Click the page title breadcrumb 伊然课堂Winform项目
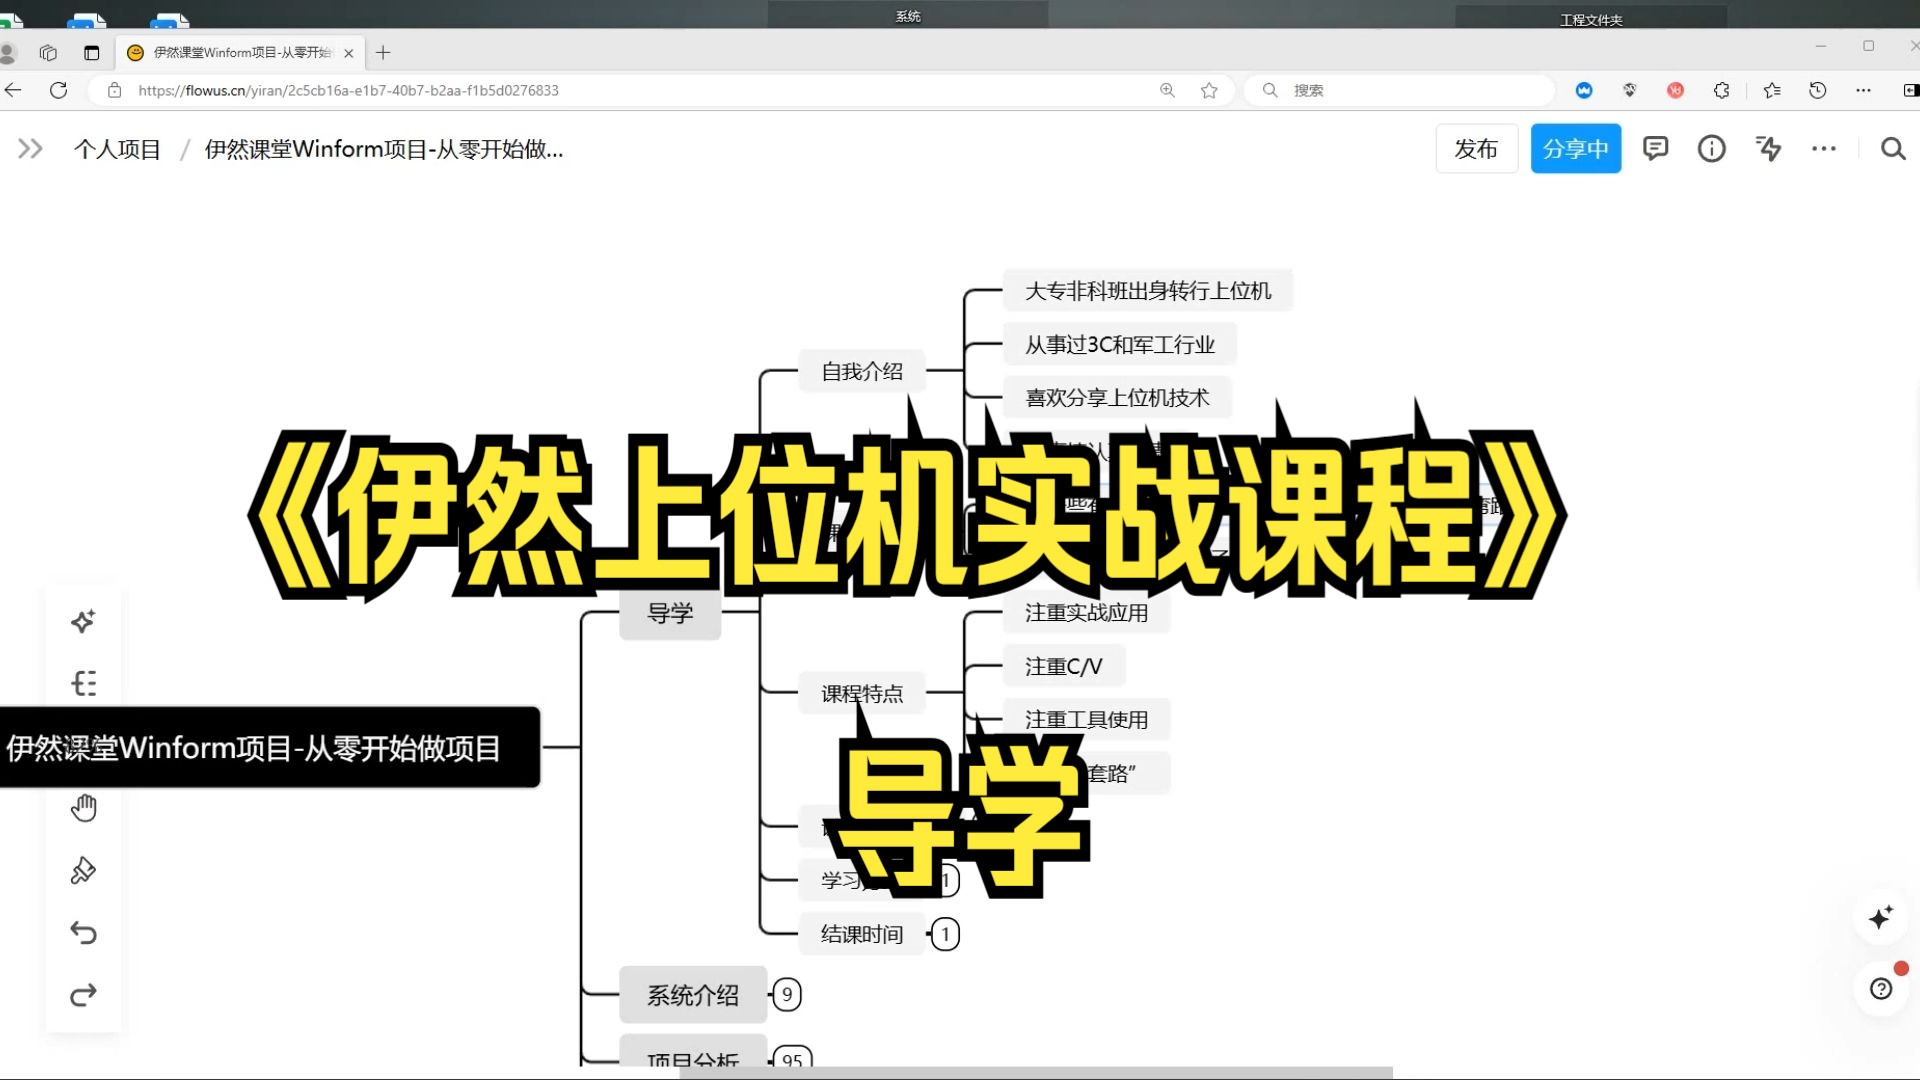This screenshot has width=1920, height=1080. 384,149
